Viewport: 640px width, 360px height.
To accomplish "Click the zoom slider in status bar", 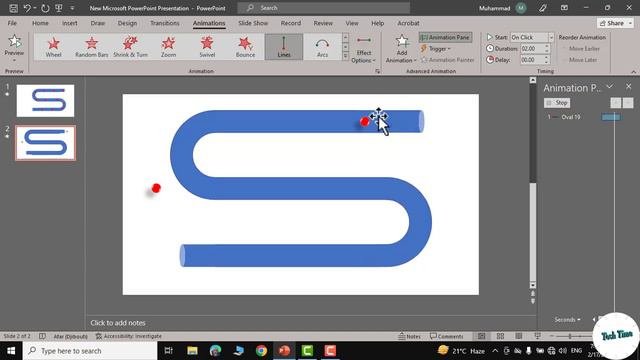I will (x=570, y=336).
